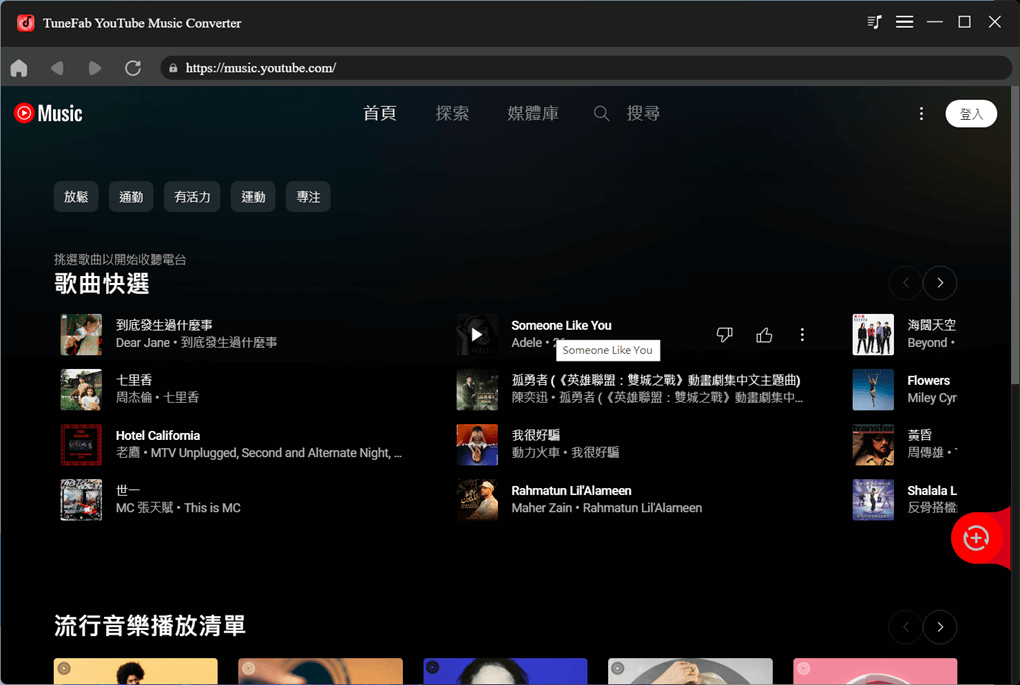Navigate back with the left arrow
Screen dimensions: 1020x685
click(57, 68)
